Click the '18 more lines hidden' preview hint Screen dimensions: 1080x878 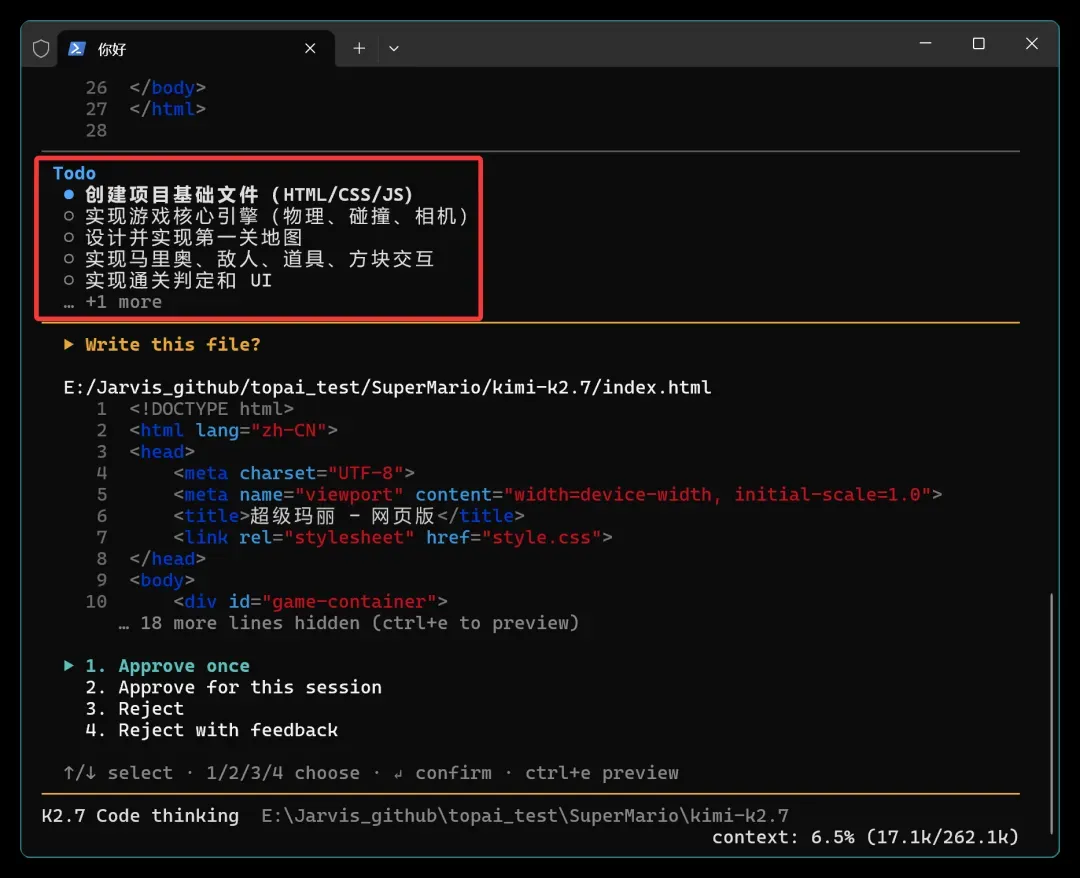(x=349, y=623)
